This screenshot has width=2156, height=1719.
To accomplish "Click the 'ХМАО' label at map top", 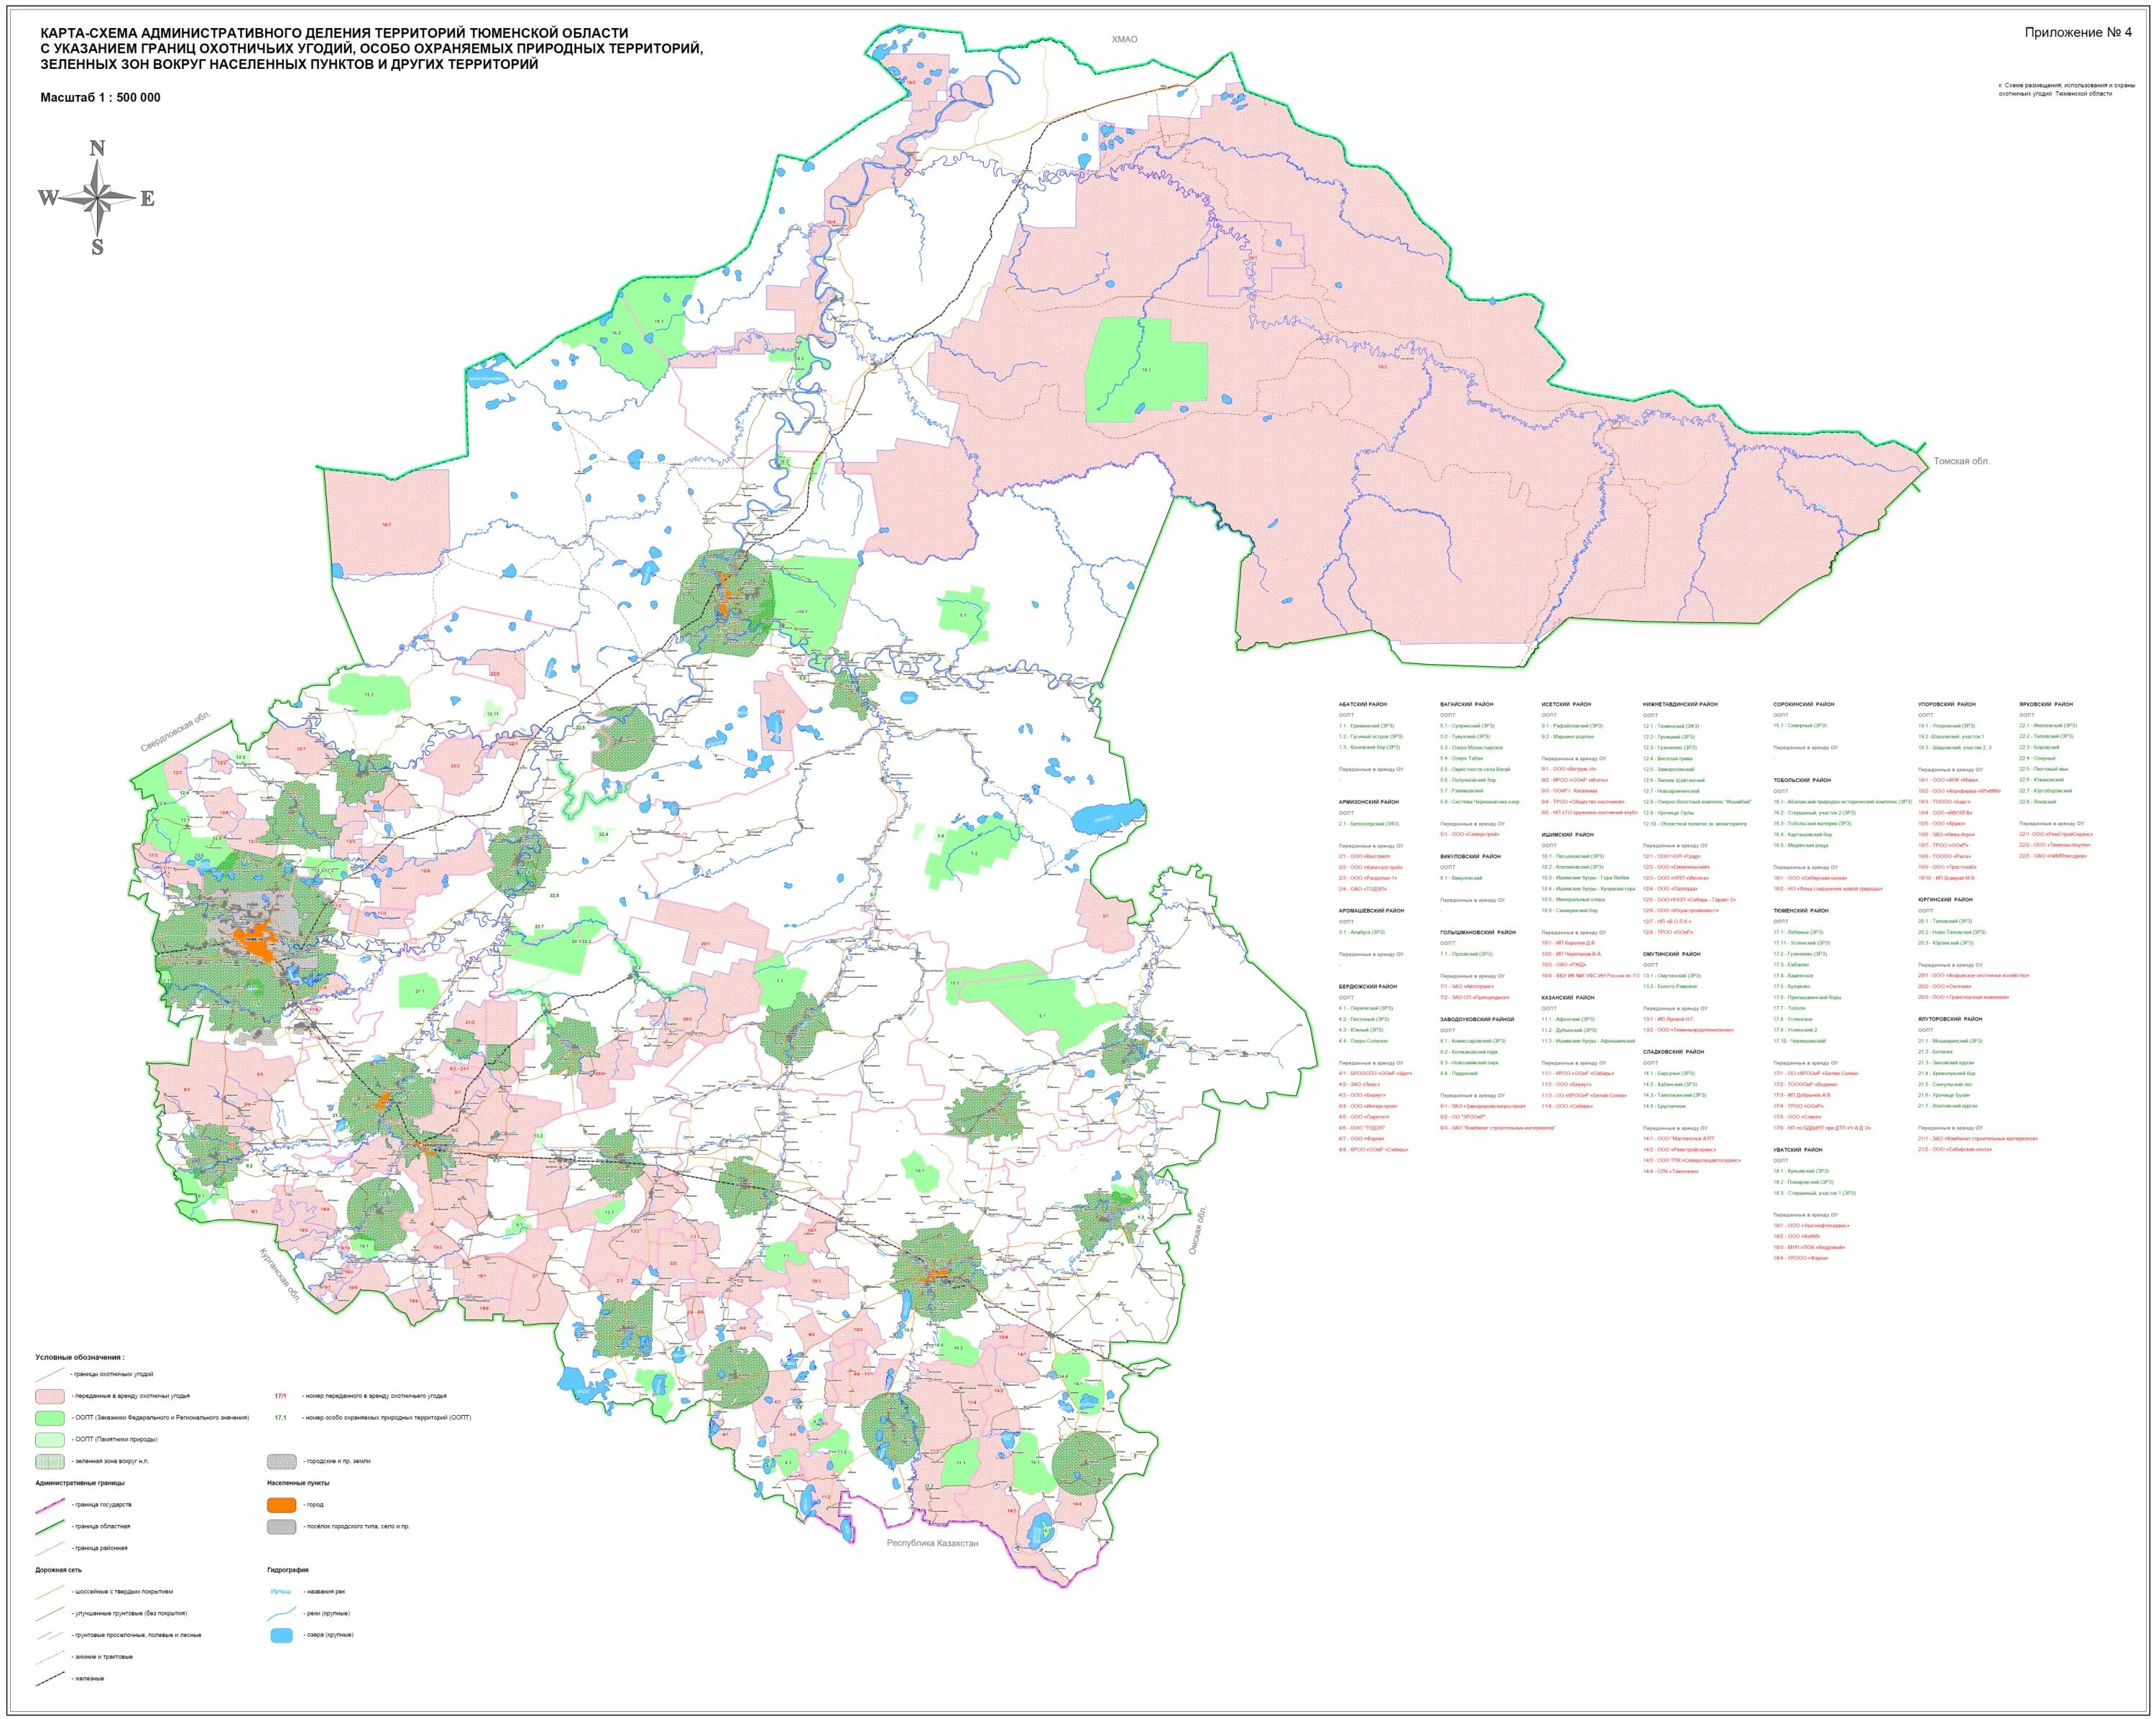I will tap(1124, 39).
